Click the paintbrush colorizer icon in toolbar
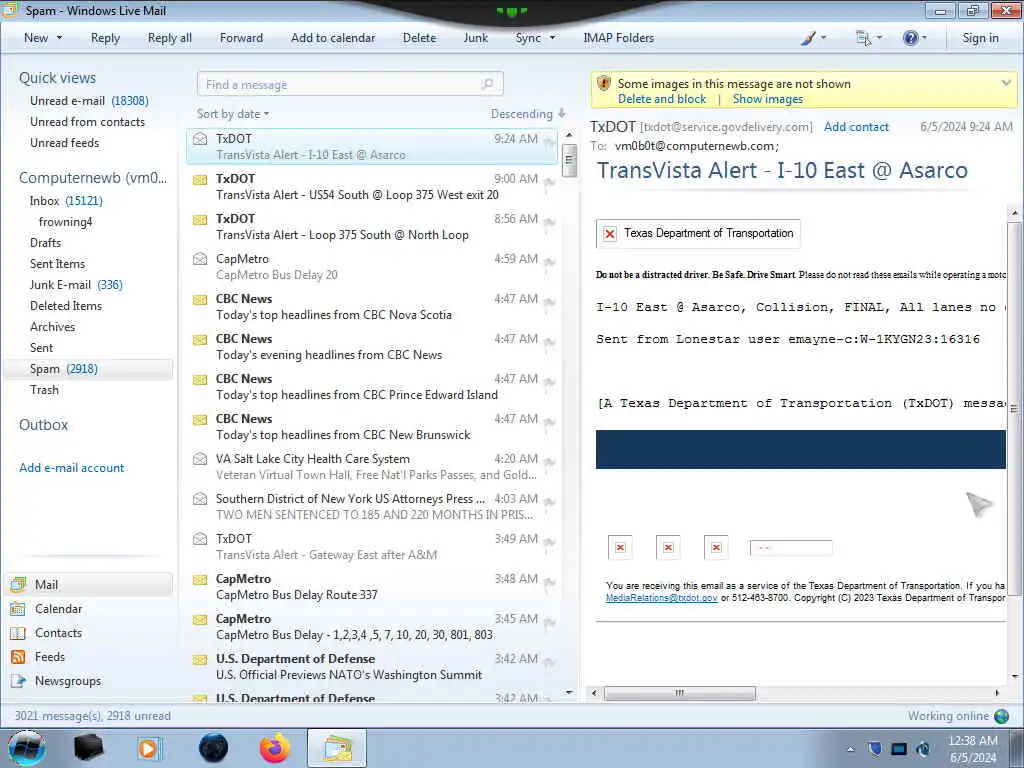This screenshot has height=768, width=1024. click(808, 38)
